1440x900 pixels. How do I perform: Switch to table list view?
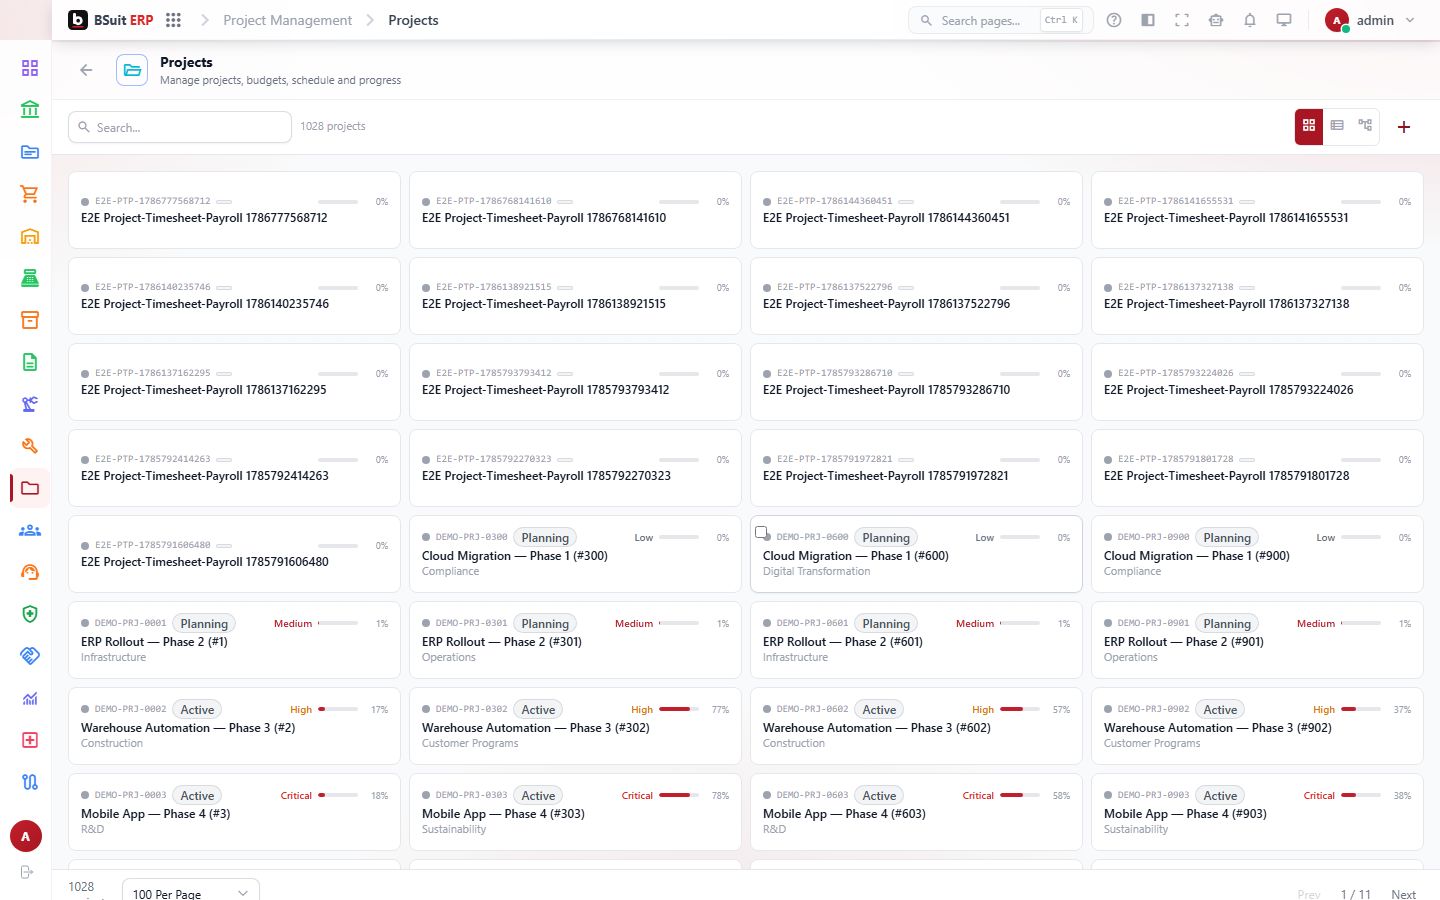tap(1337, 126)
